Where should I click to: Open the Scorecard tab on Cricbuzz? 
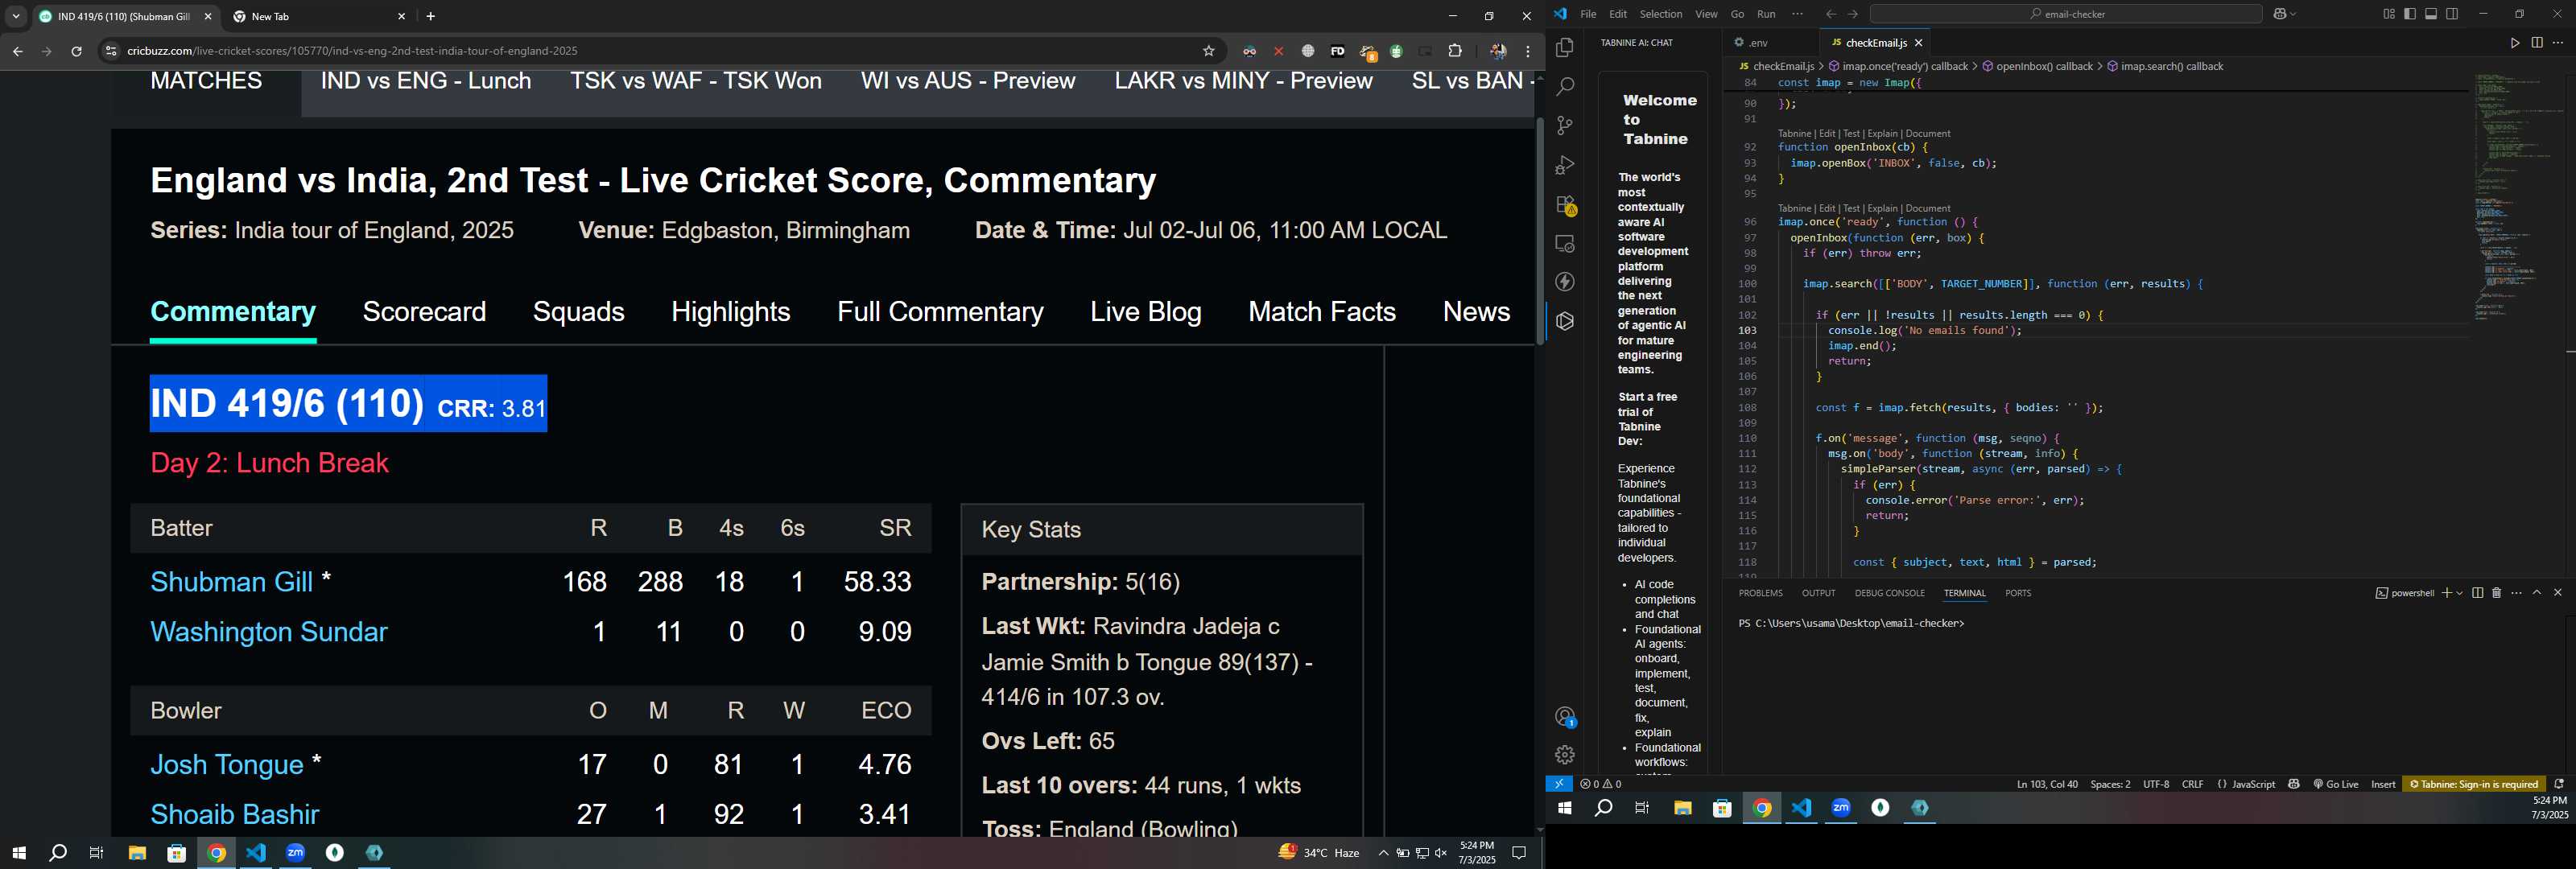(424, 312)
